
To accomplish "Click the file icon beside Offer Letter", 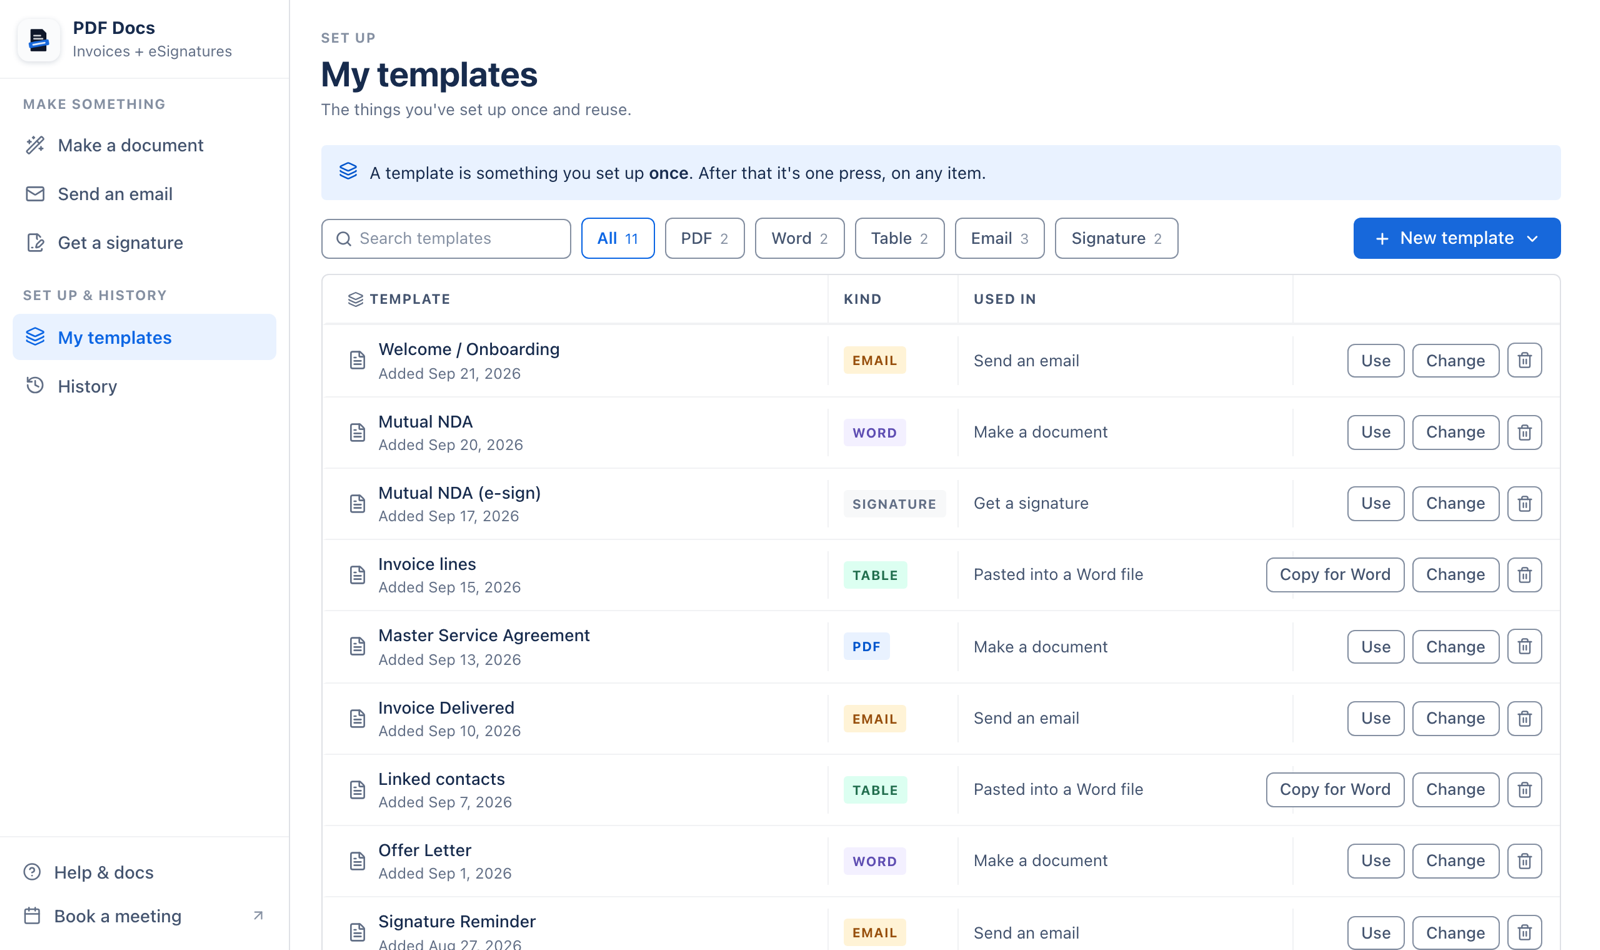I will click(357, 861).
